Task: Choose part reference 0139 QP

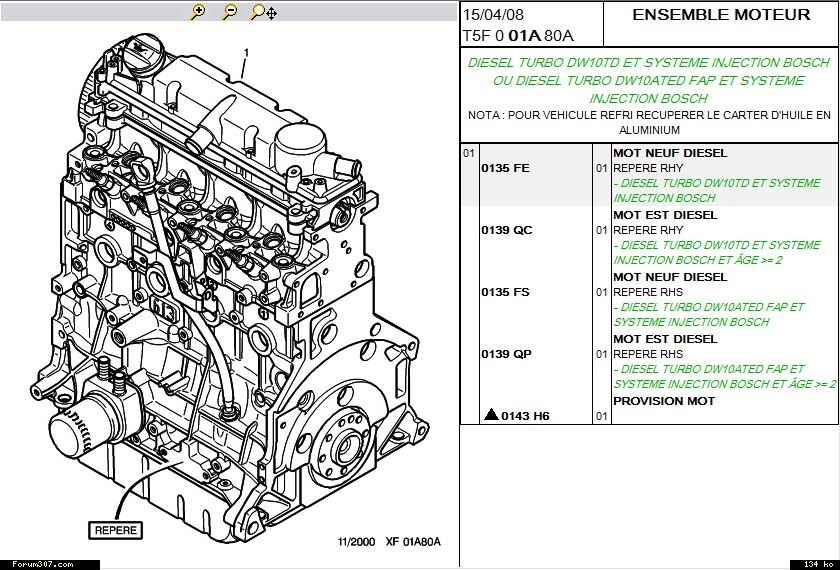Action: 506,354
